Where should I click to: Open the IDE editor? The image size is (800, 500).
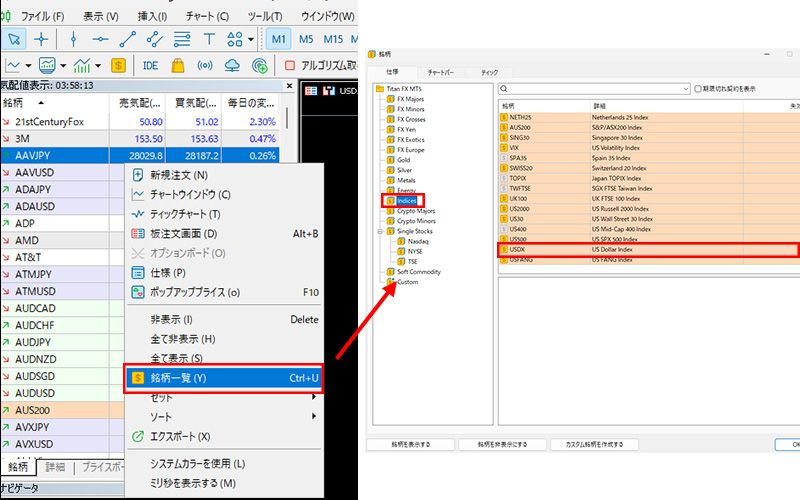150,66
